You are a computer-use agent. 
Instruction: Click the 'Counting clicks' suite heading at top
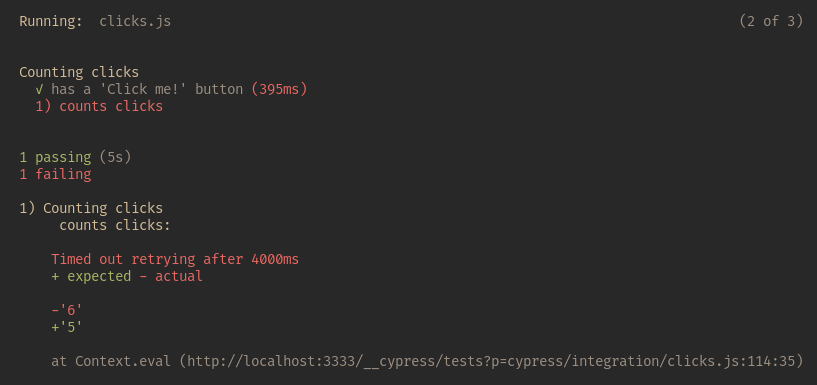coord(79,72)
